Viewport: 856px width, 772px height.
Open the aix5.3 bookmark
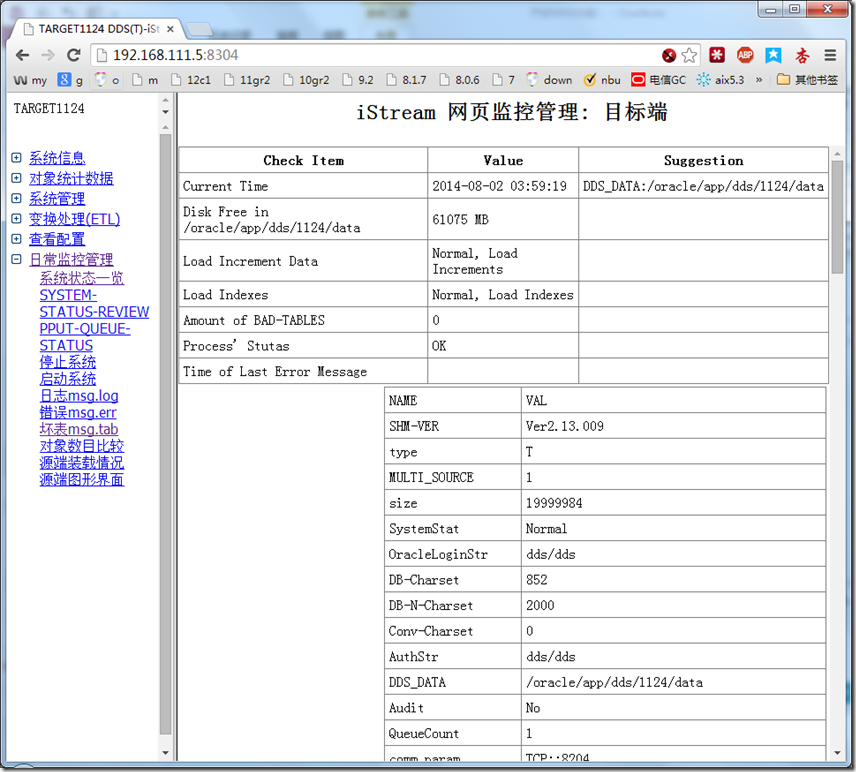721,80
